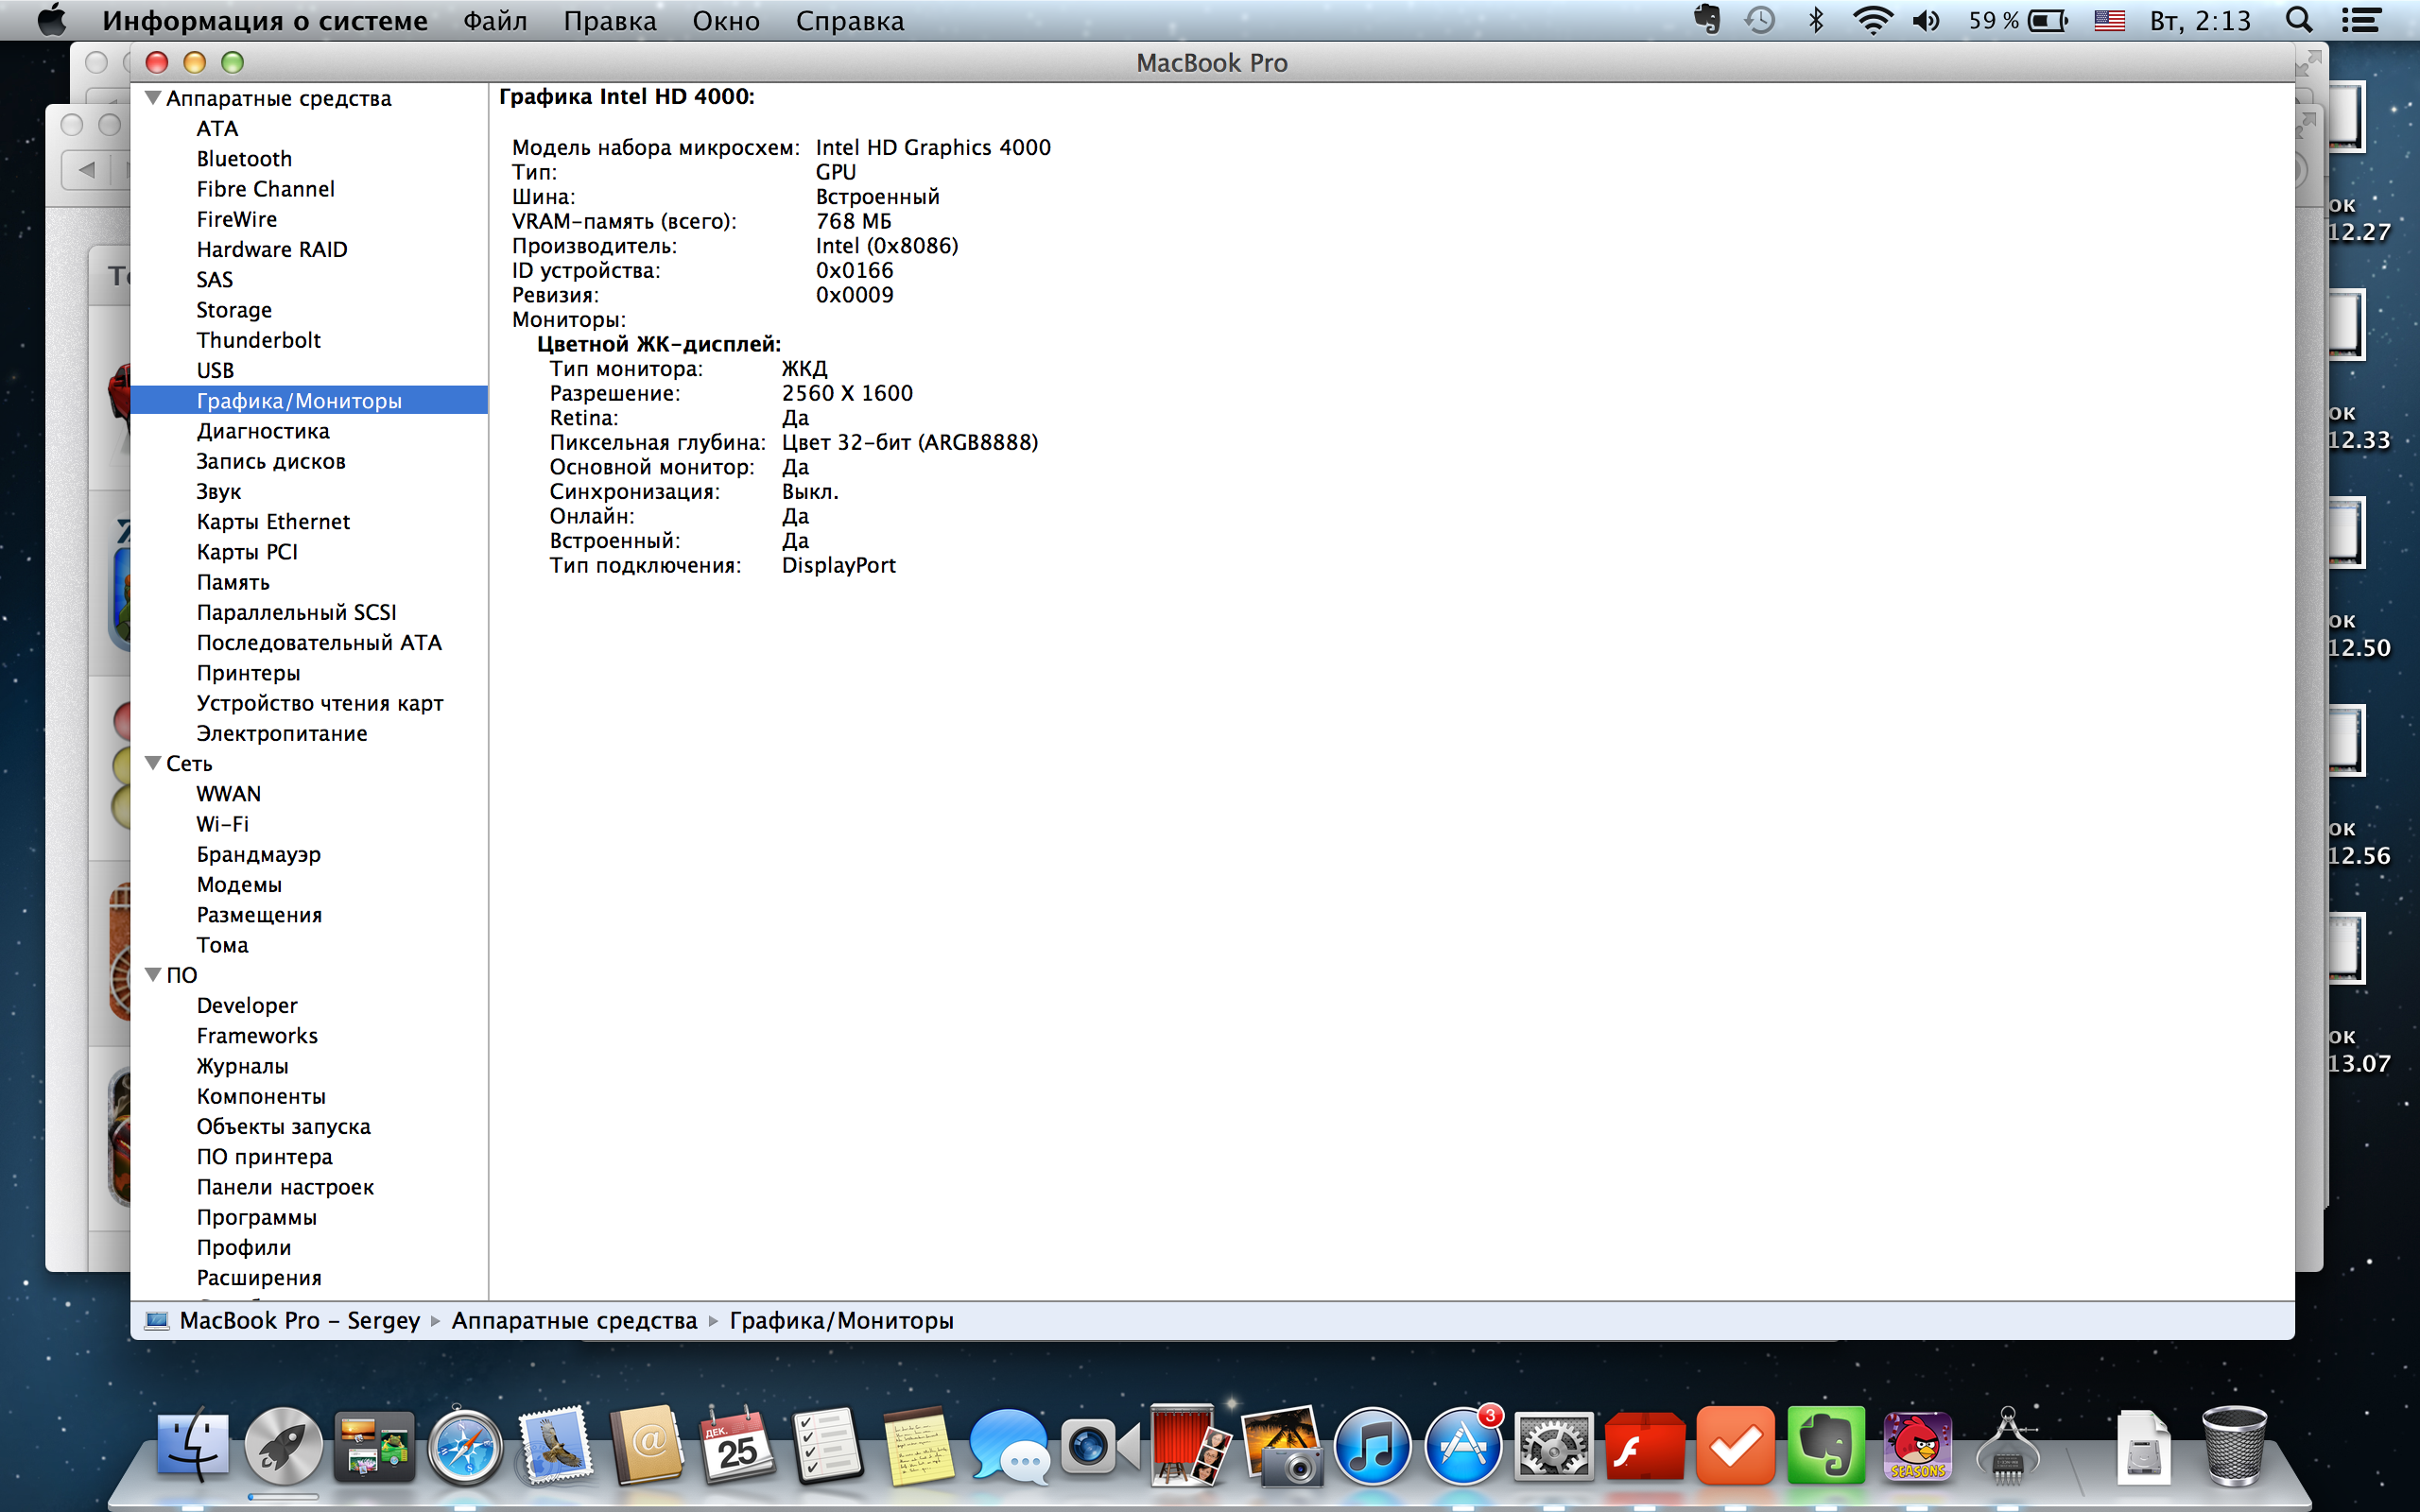Select Thunderbolt in sidebar

pos(258,340)
